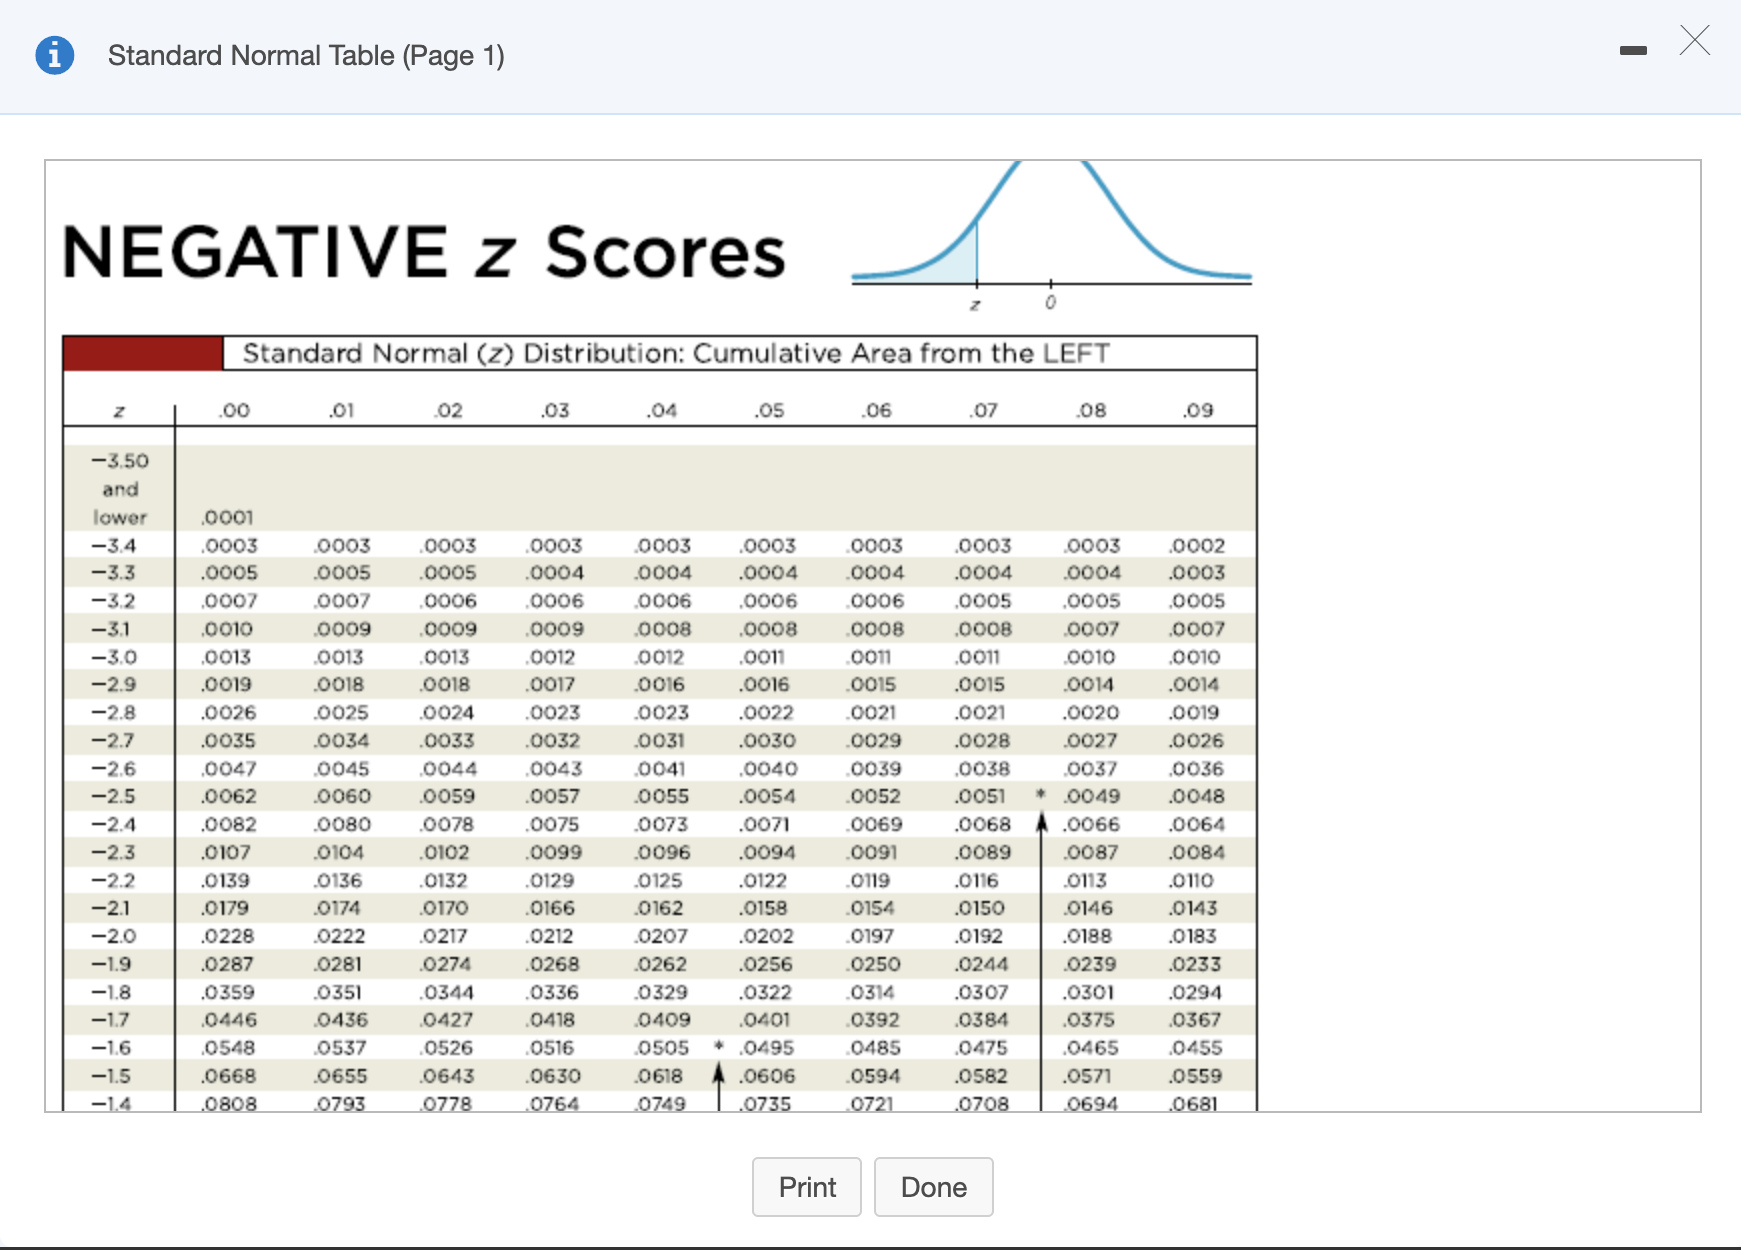
Task: Click value .0202 in the −2.0 row
Action: (x=767, y=937)
